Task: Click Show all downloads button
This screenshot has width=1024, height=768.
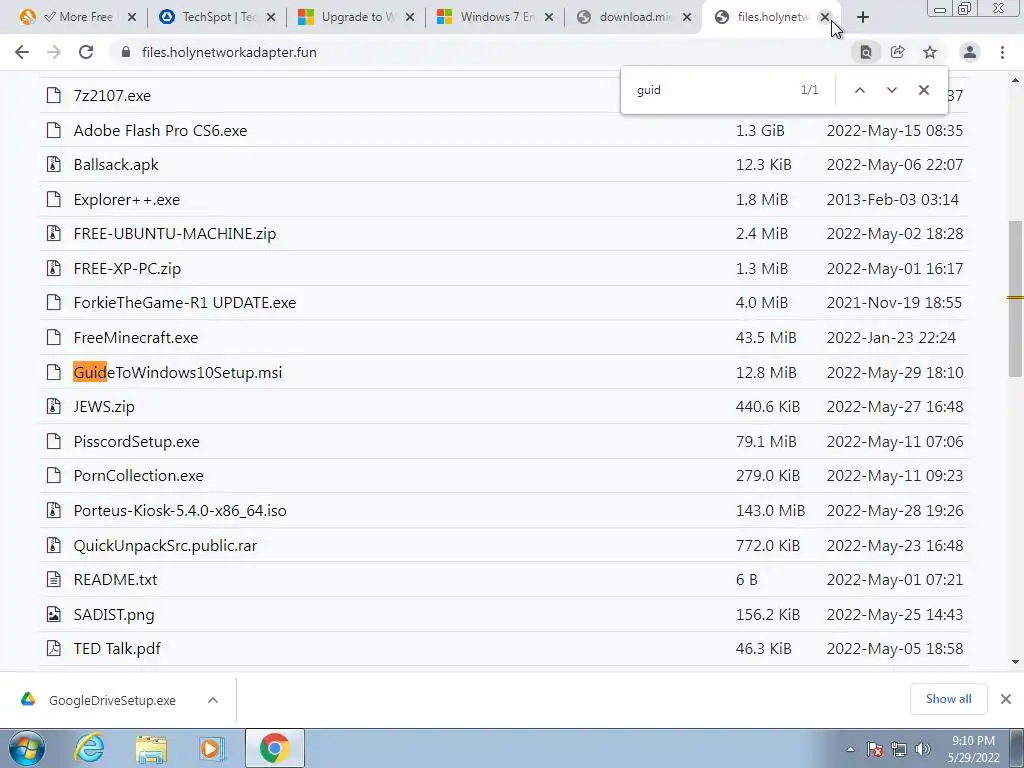Action: 948,699
